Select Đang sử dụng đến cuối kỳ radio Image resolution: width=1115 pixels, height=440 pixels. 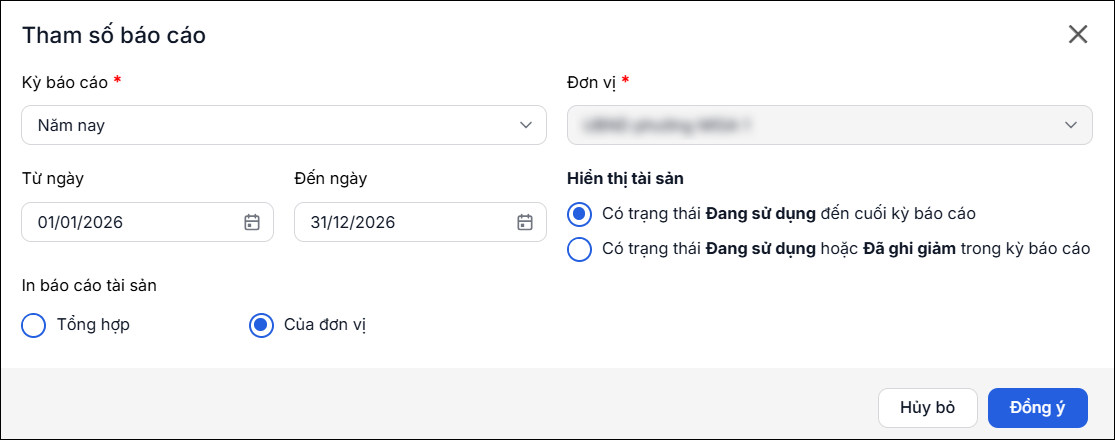click(580, 213)
